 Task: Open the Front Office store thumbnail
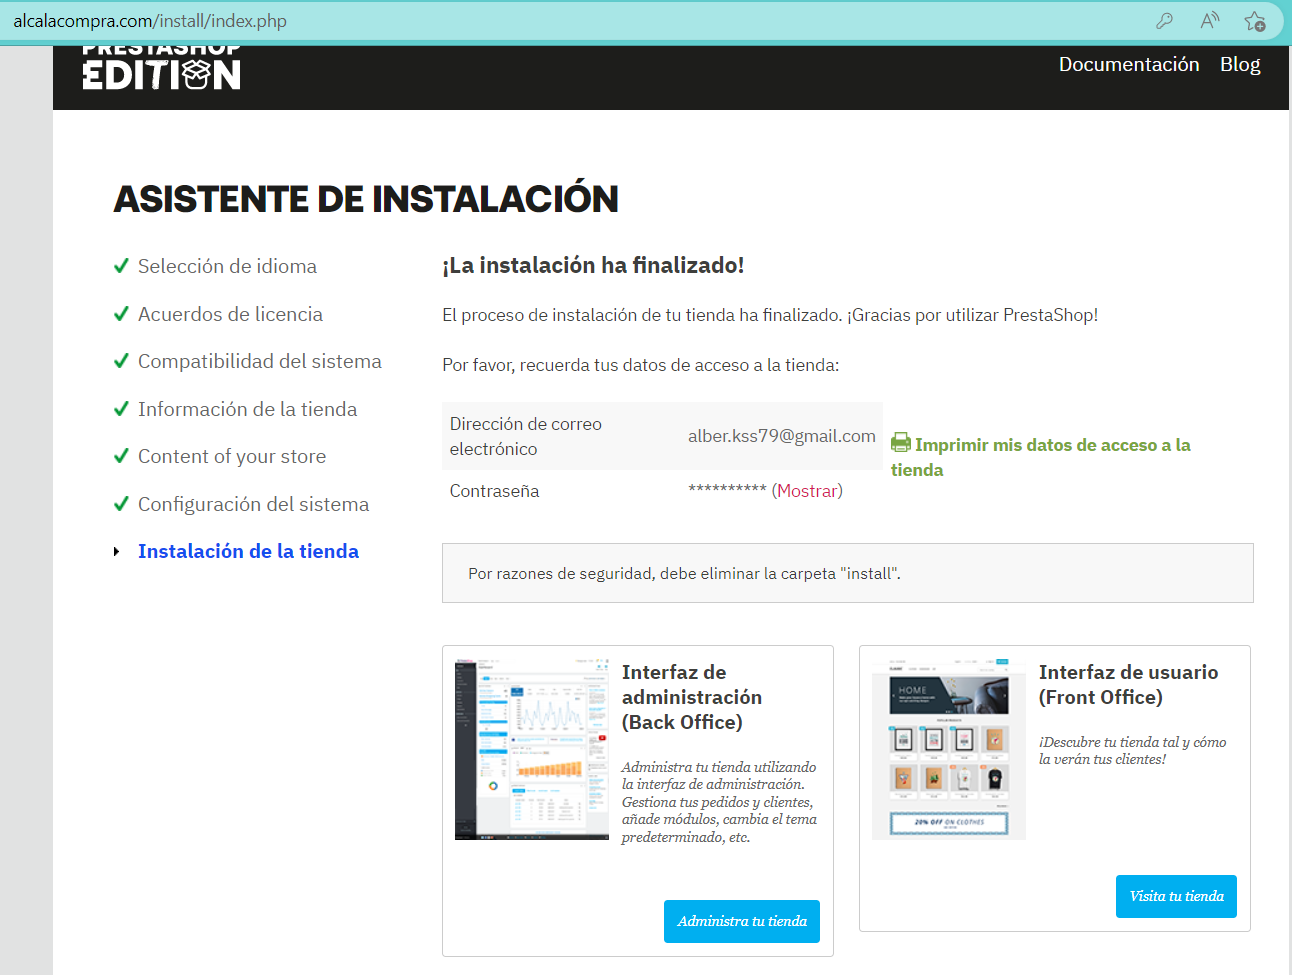[949, 749]
